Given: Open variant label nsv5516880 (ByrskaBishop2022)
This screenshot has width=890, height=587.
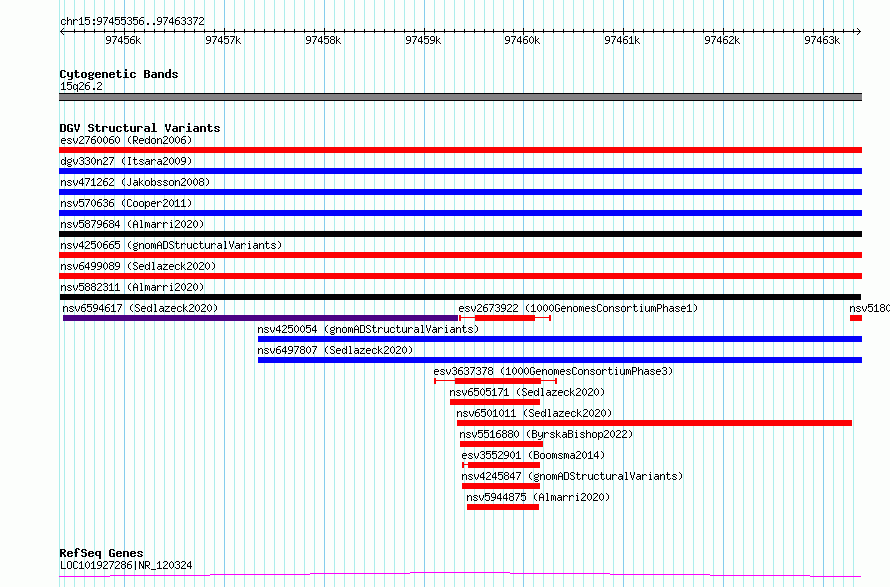Looking at the screenshot, I should point(546,434).
